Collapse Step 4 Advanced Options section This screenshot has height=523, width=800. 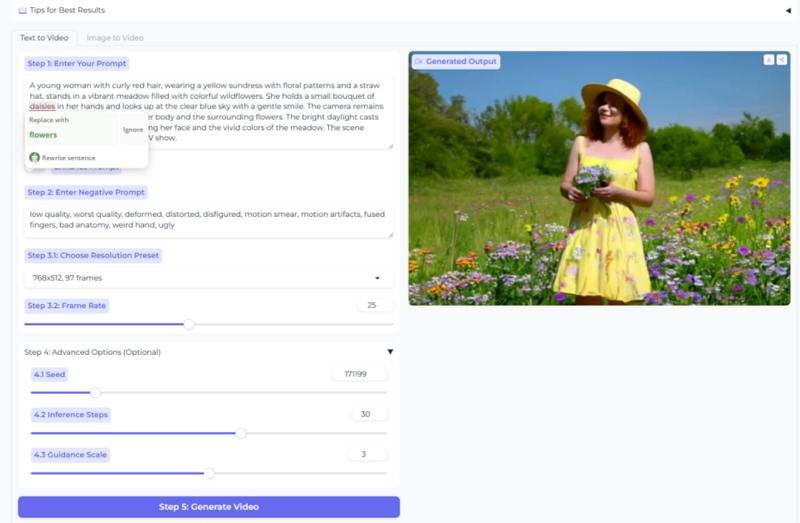pos(390,352)
